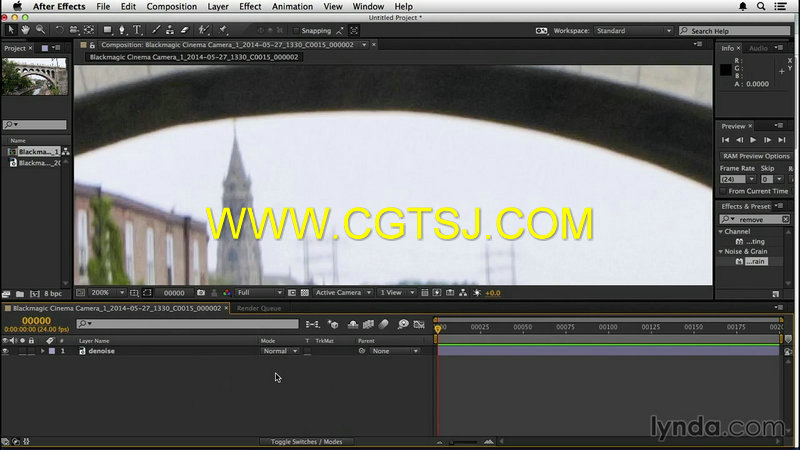Collapse the Channel effects category
The height and width of the screenshot is (450, 800).
pos(721,232)
